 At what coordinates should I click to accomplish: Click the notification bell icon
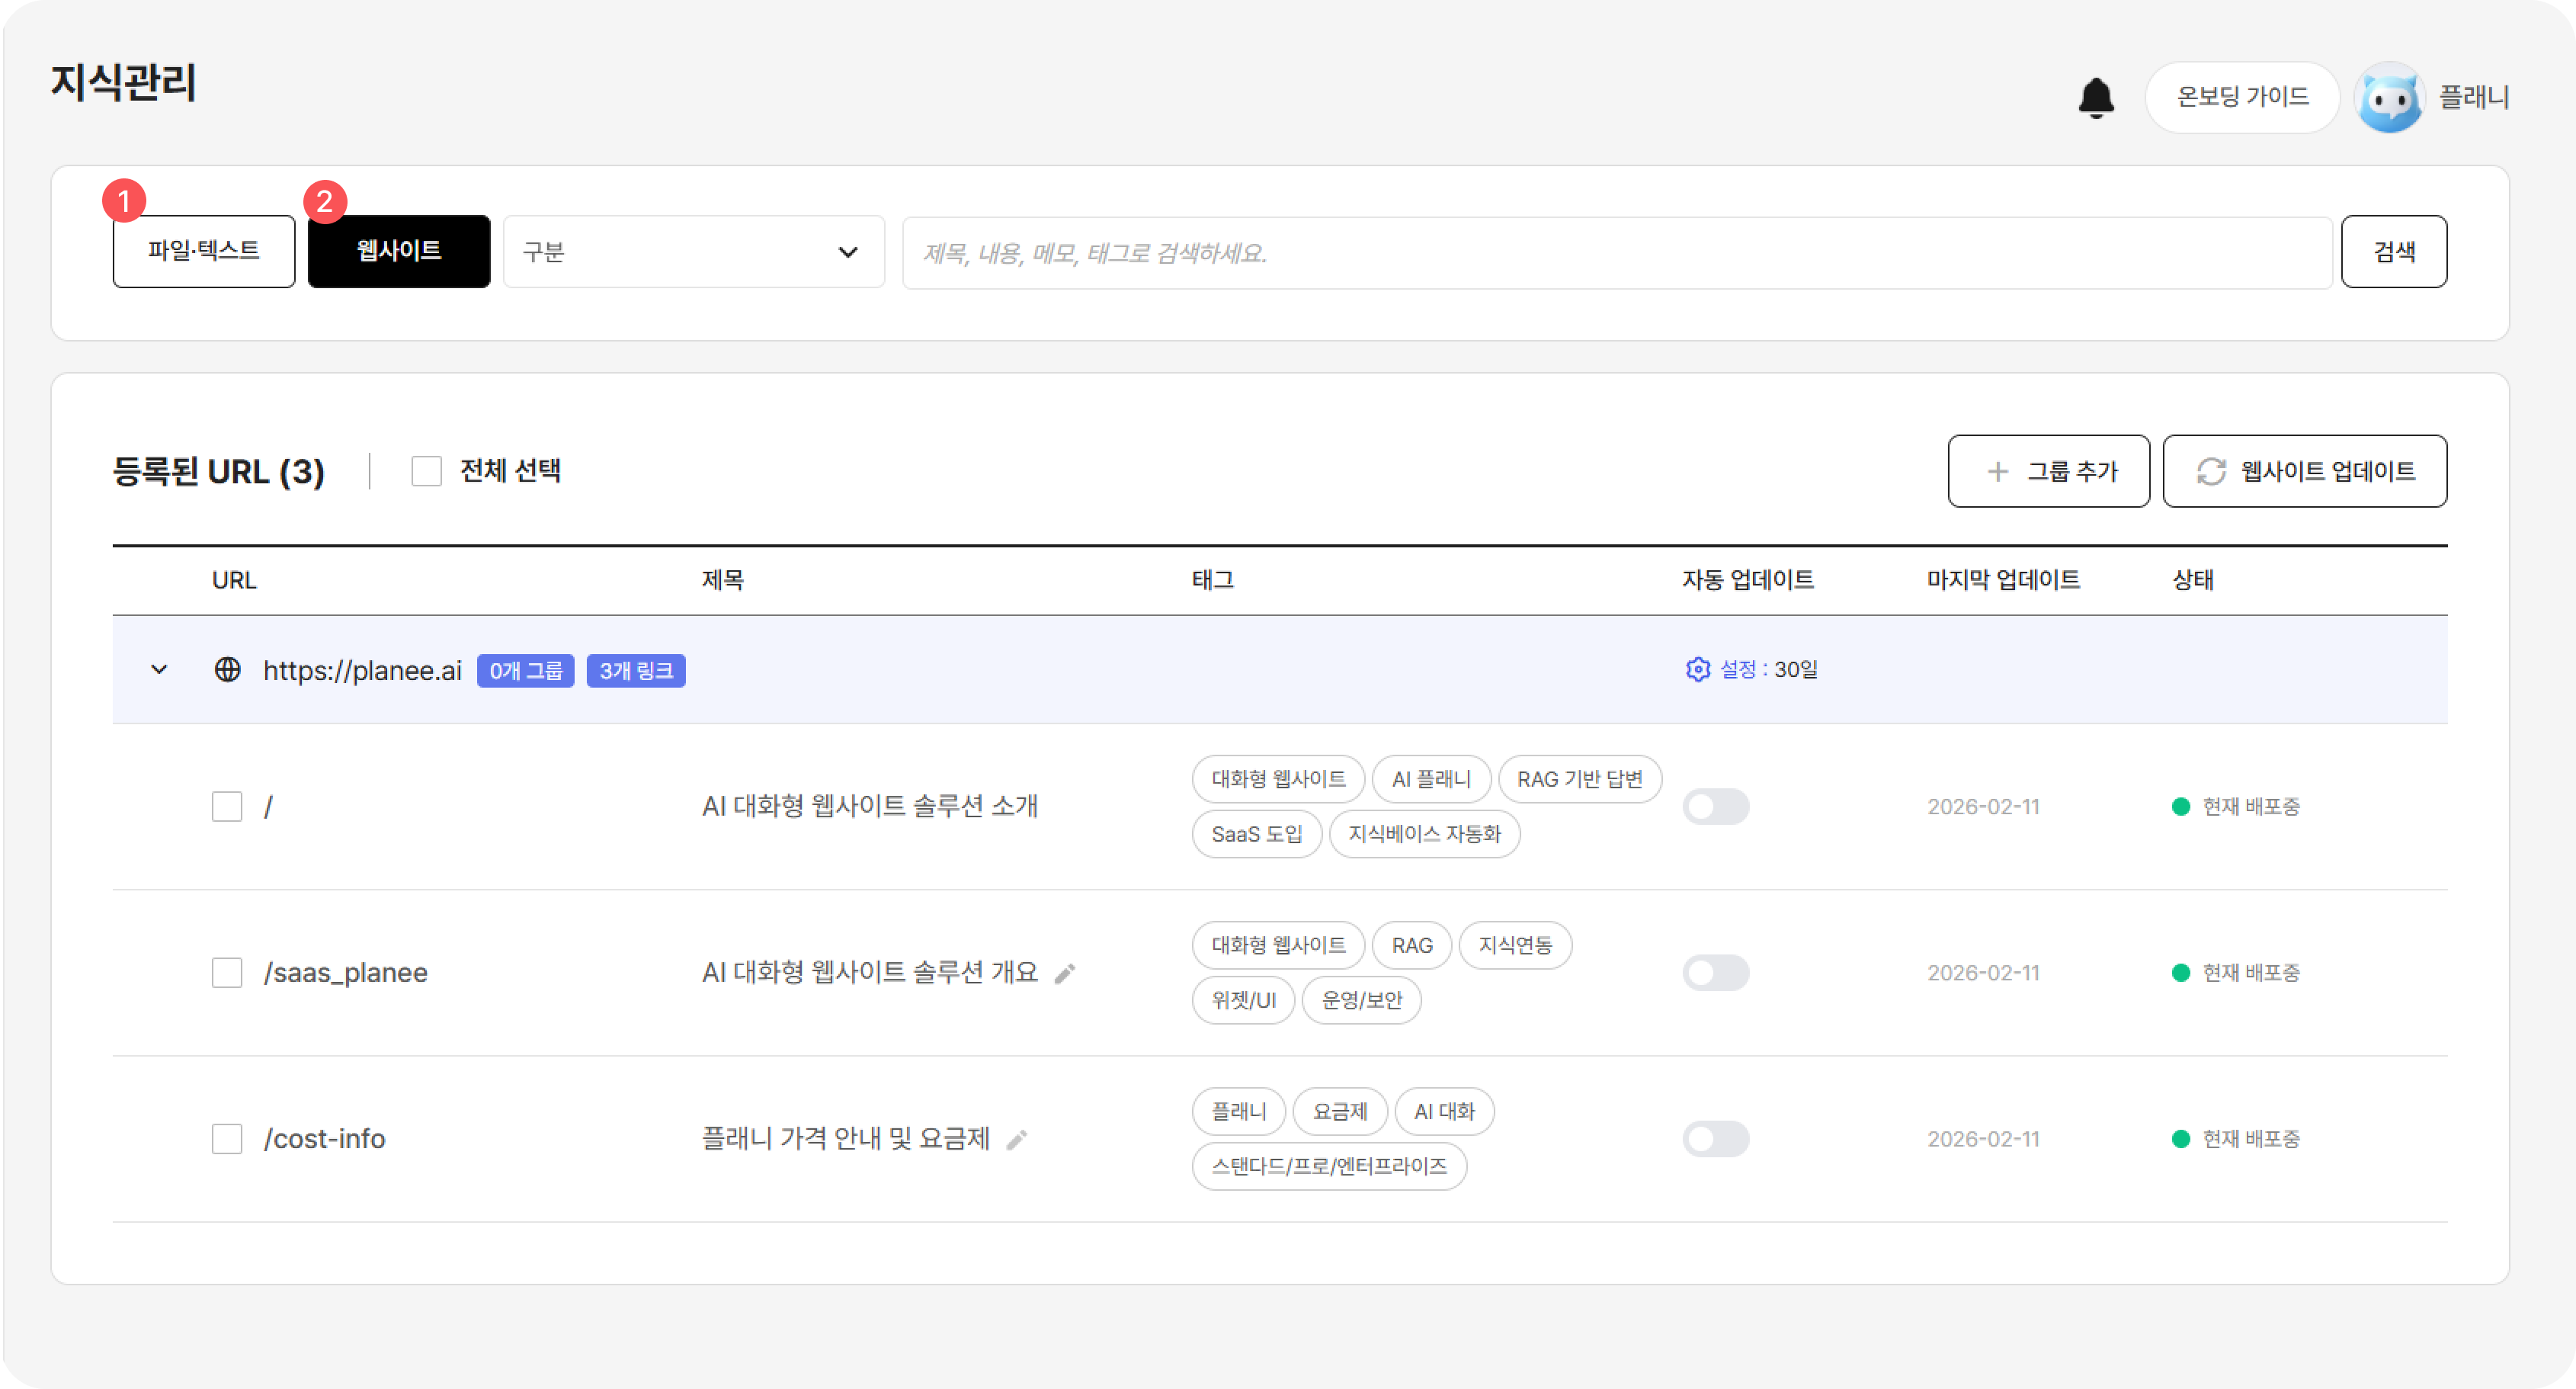2096,98
